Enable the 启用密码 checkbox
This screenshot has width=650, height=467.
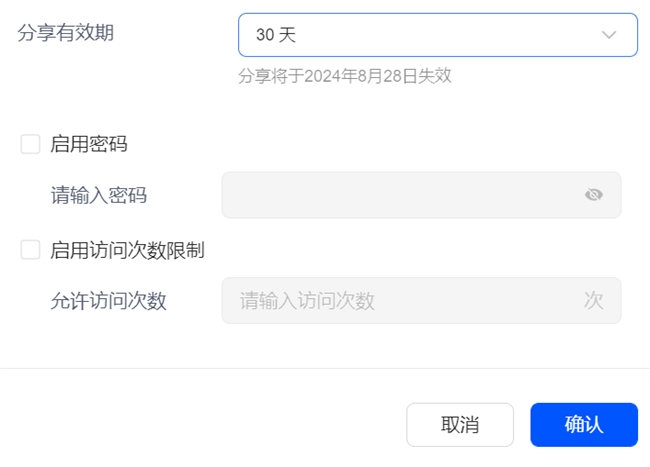[30, 144]
